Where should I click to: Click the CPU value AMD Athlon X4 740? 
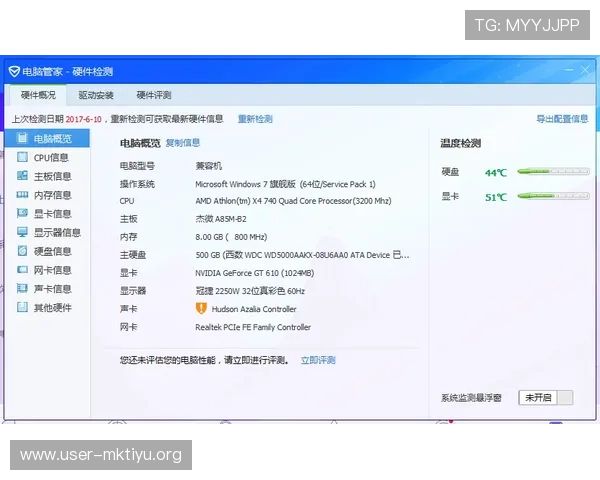click(293, 201)
